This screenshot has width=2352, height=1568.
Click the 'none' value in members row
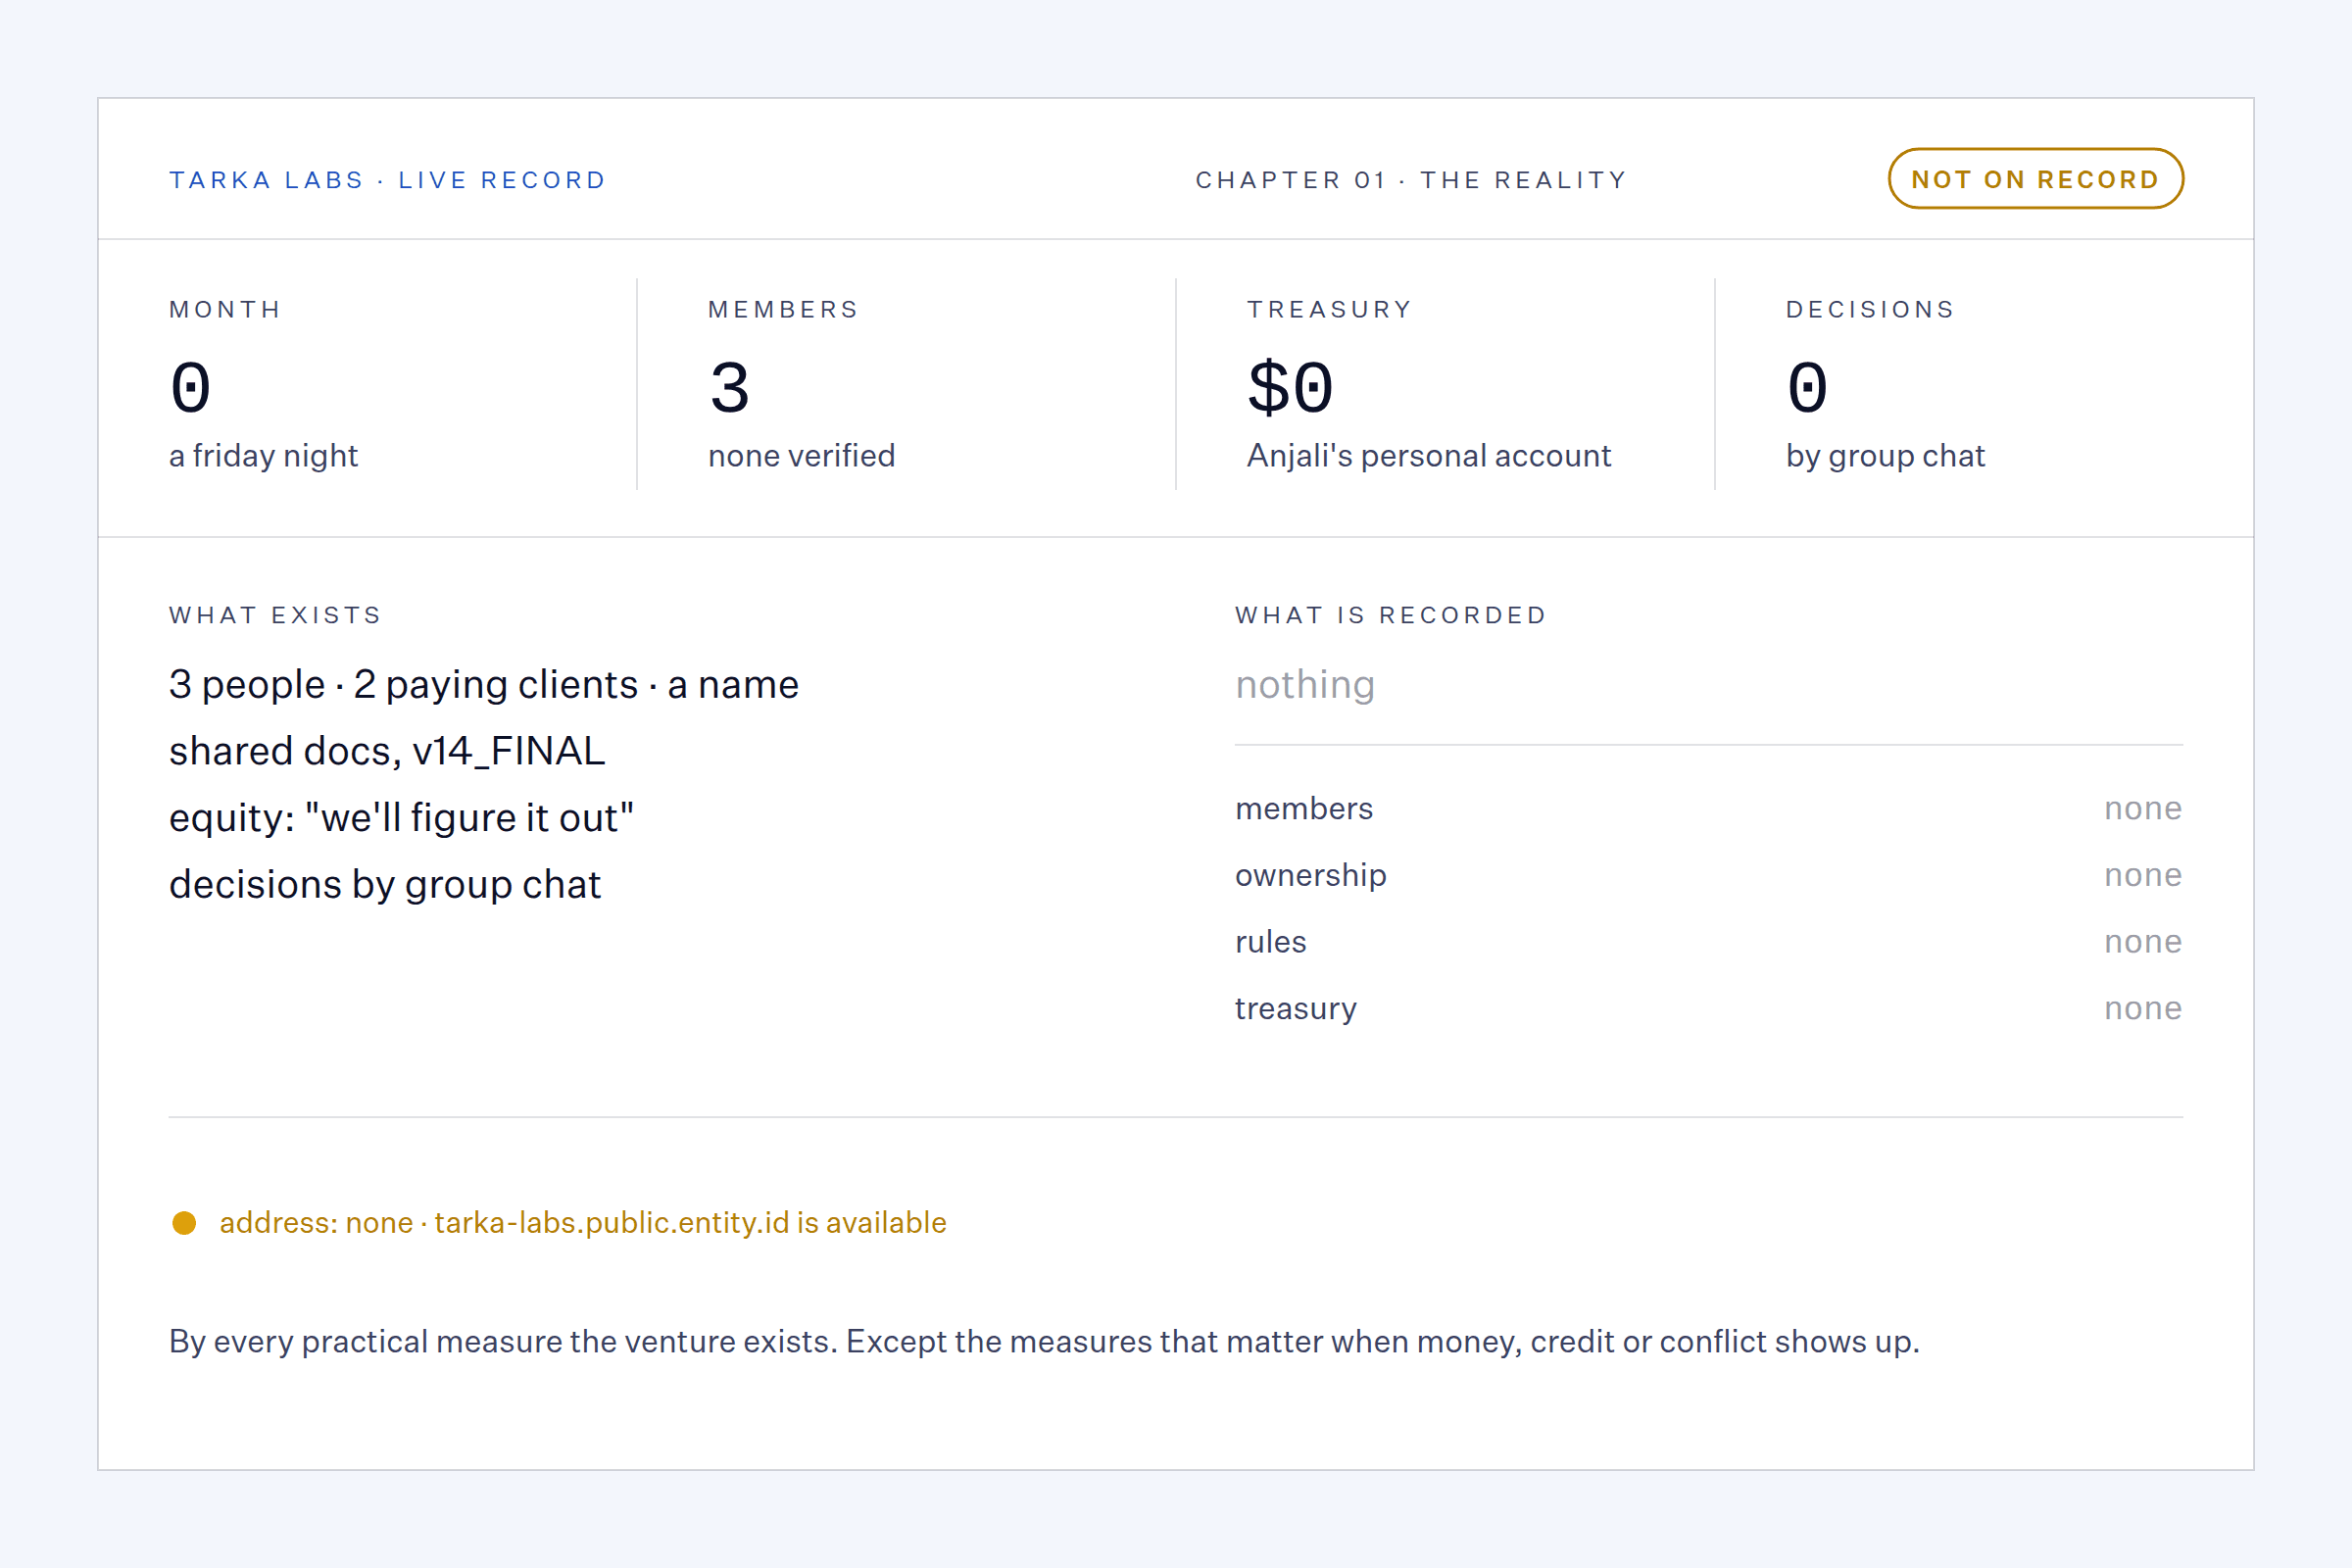(2143, 808)
